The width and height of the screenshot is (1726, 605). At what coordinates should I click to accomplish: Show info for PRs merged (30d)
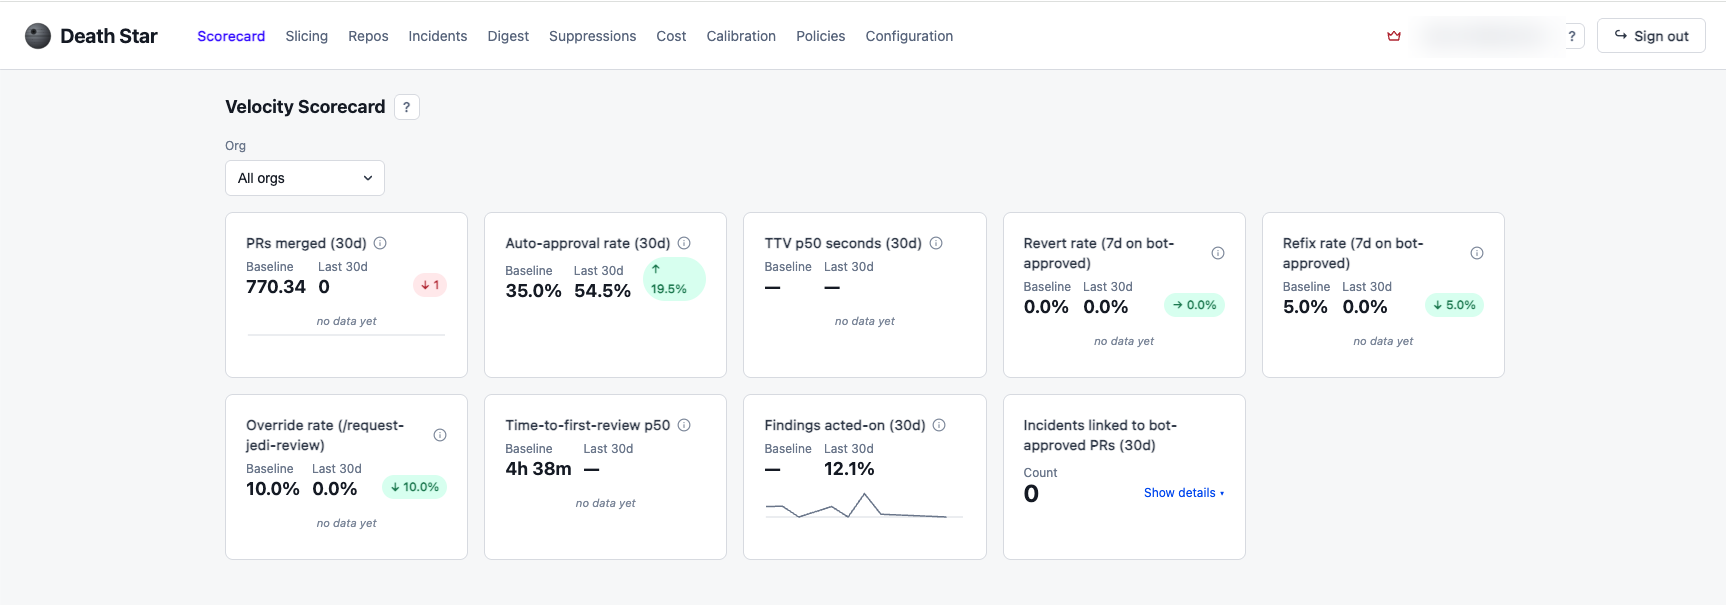(x=380, y=243)
